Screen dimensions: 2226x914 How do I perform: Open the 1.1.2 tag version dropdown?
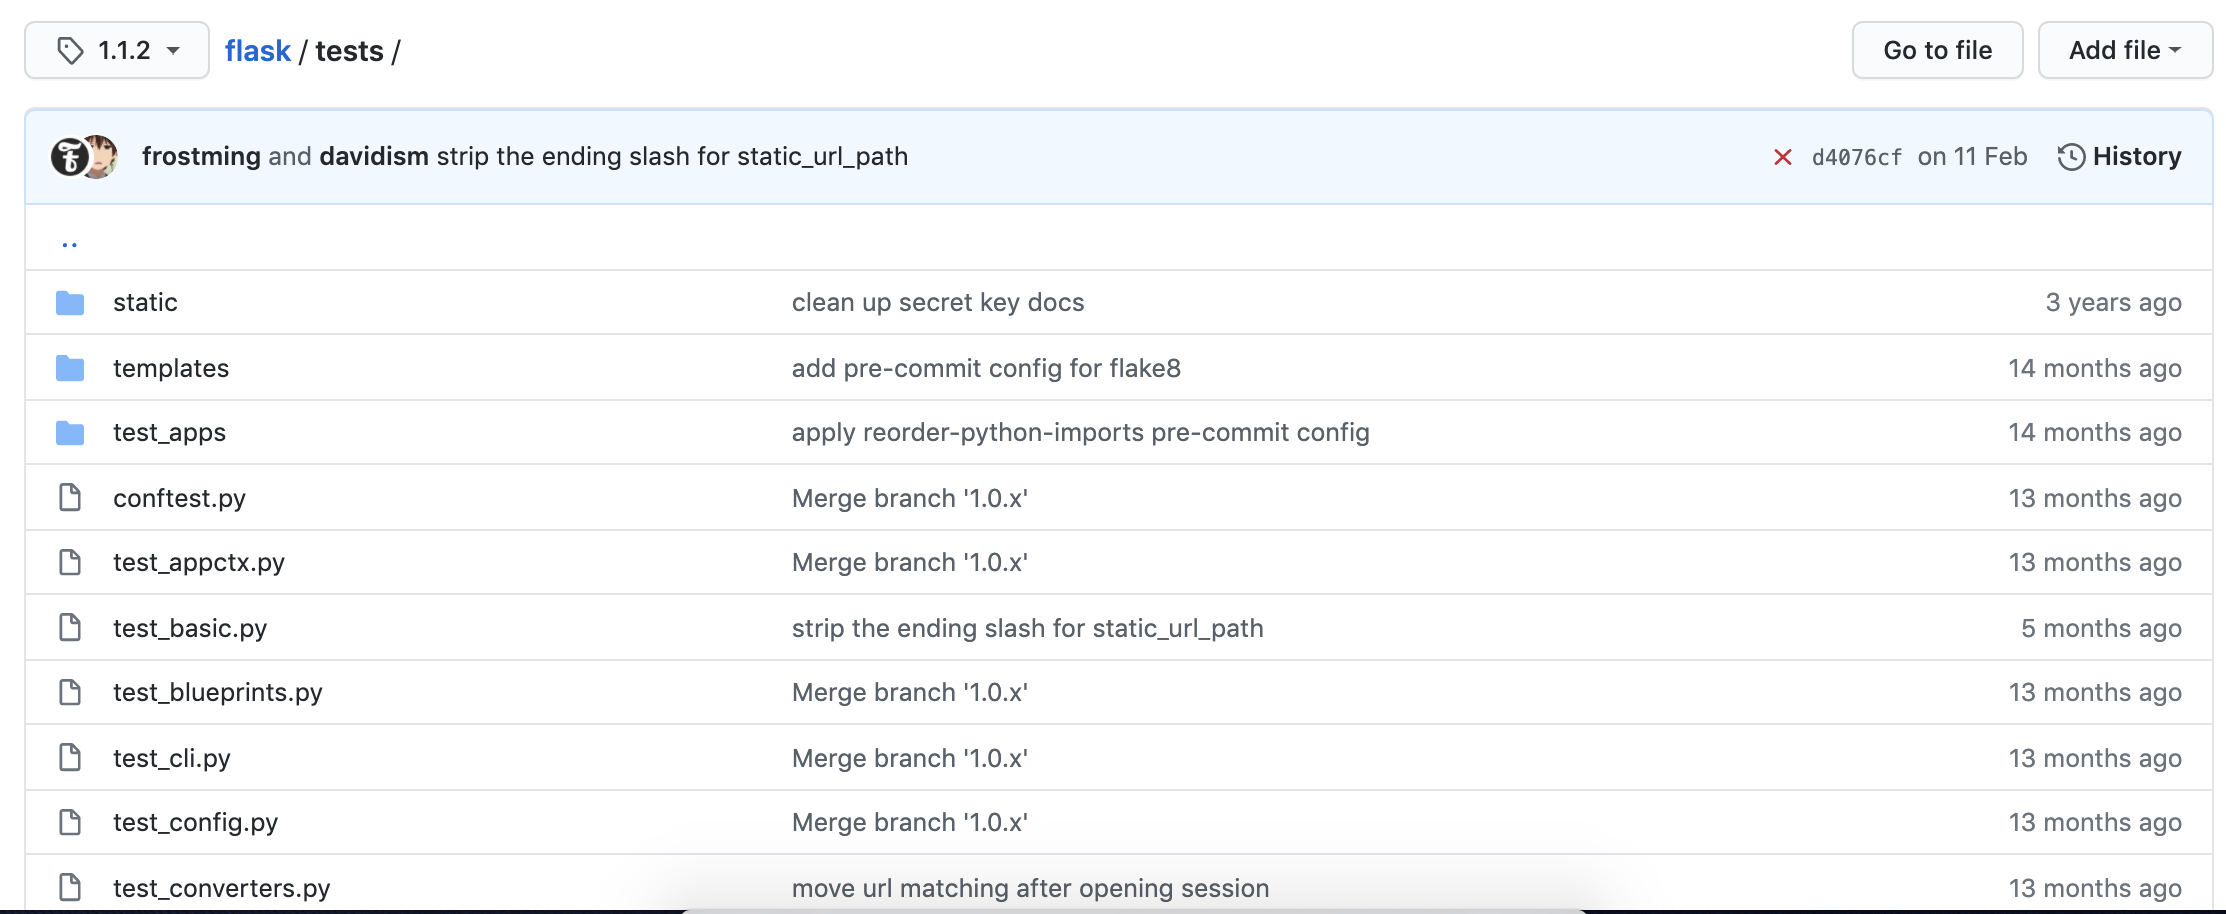coord(116,49)
